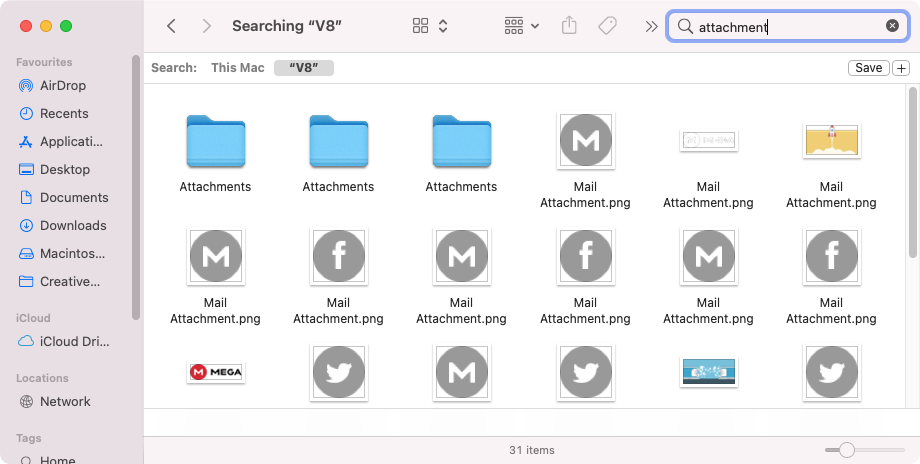Set search scope to "V8"
This screenshot has width=920, height=464.
(x=304, y=67)
